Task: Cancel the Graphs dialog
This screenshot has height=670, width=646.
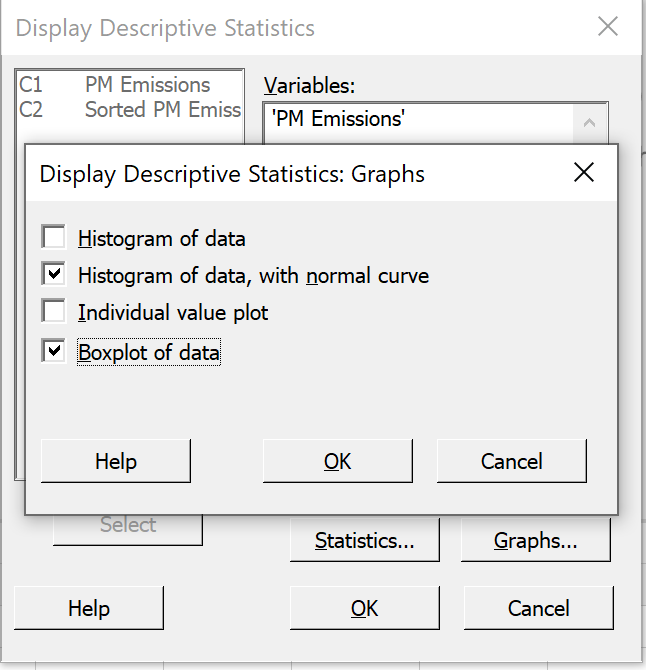Action: [511, 461]
